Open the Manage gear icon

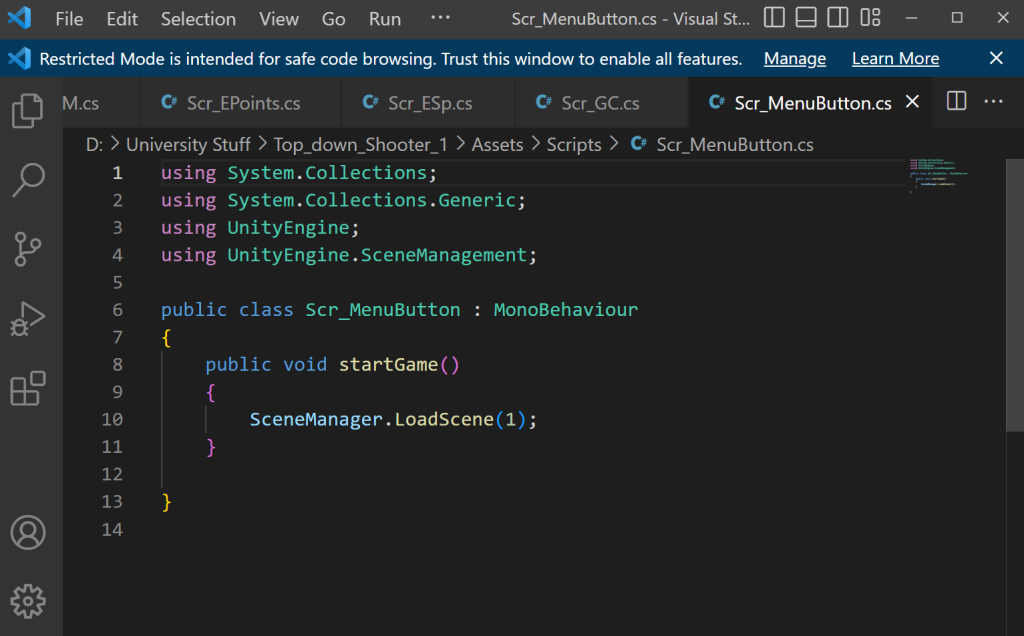click(28, 601)
